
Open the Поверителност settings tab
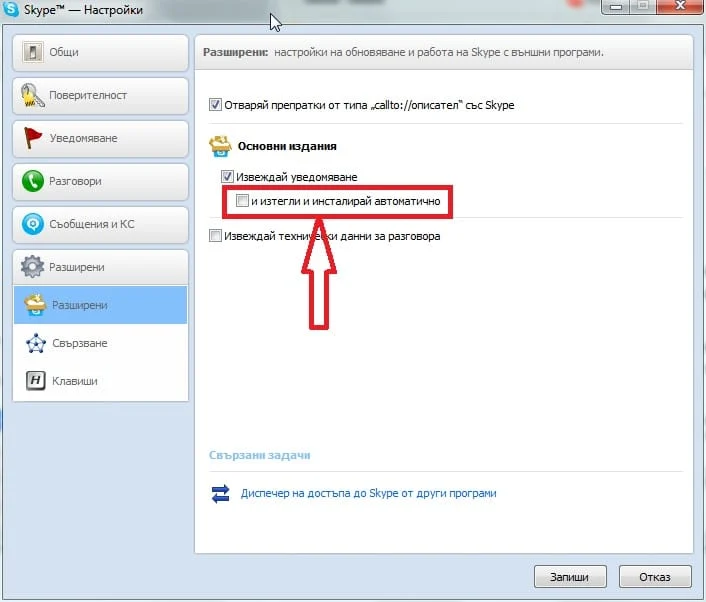point(100,95)
